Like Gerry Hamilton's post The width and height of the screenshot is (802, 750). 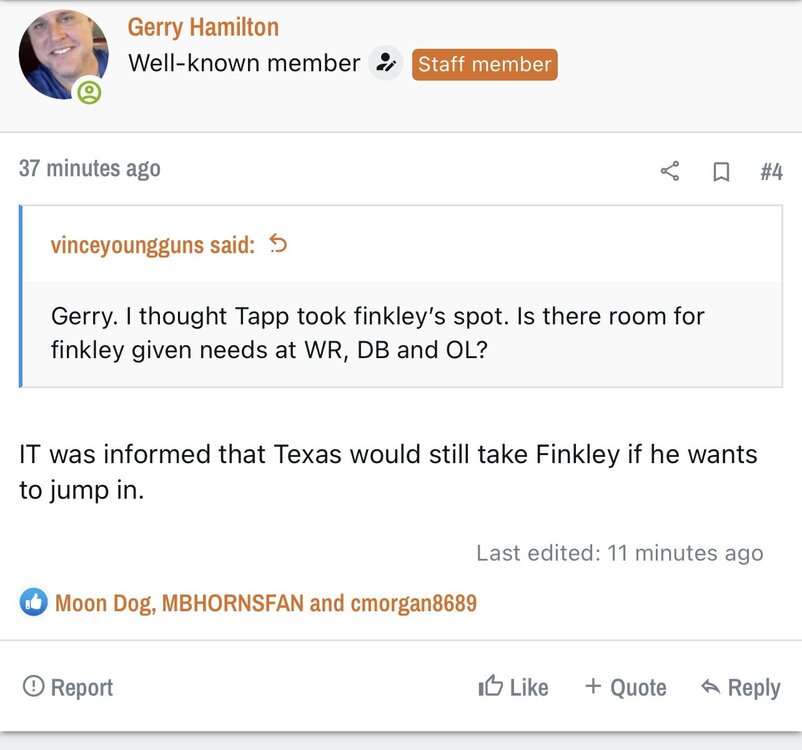point(514,687)
